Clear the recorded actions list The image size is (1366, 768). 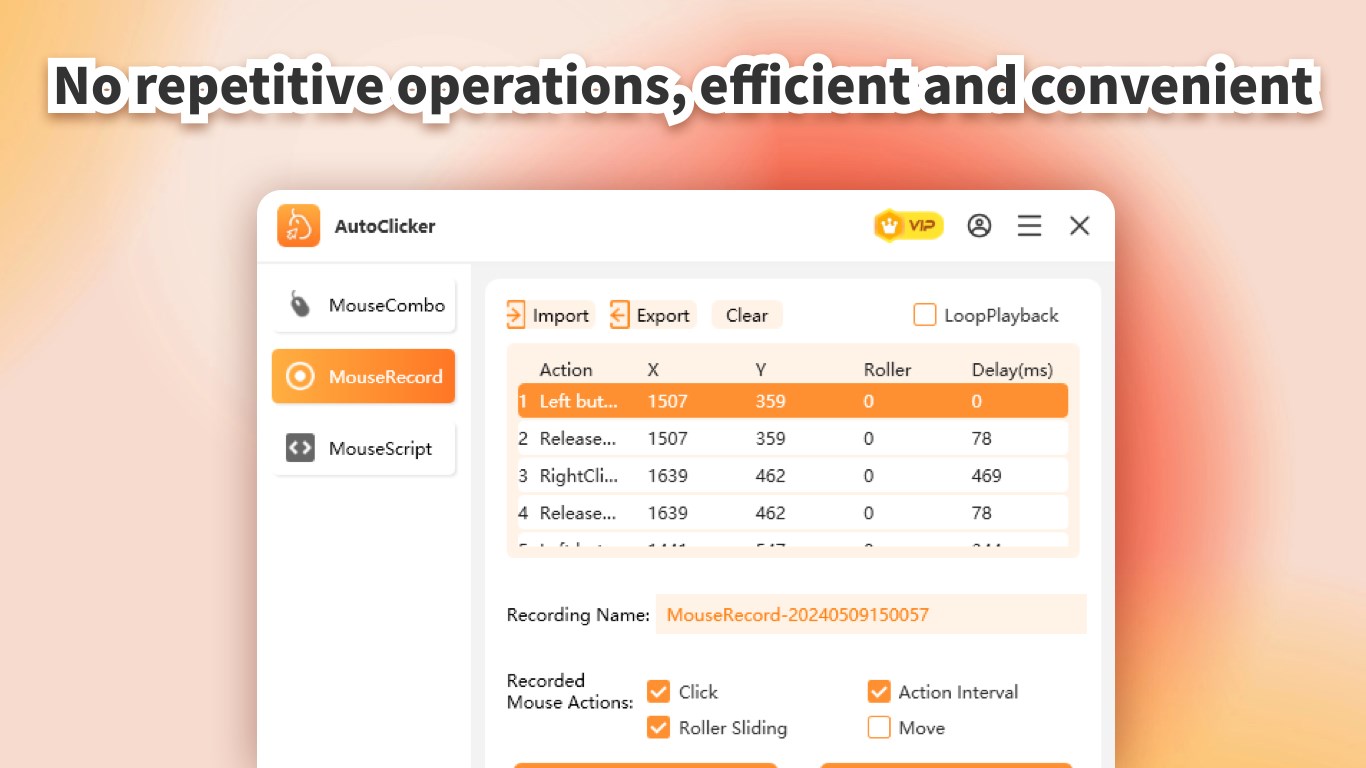click(746, 315)
